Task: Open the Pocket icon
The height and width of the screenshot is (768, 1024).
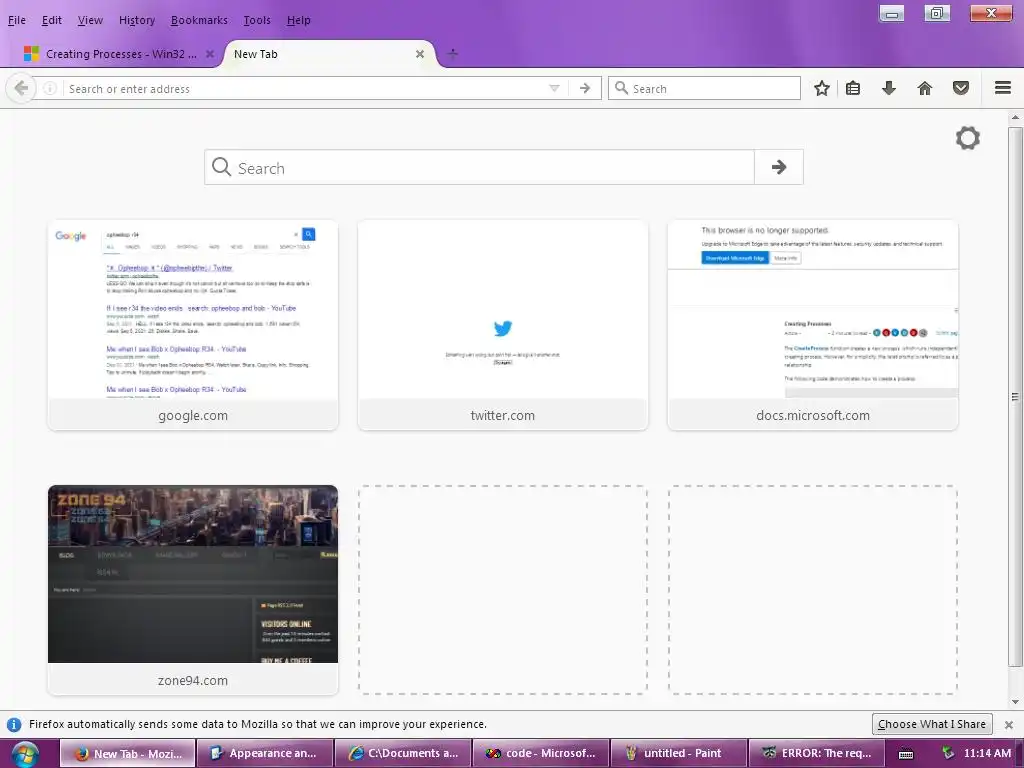Action: pyautogui.click(x=961, y=88)
